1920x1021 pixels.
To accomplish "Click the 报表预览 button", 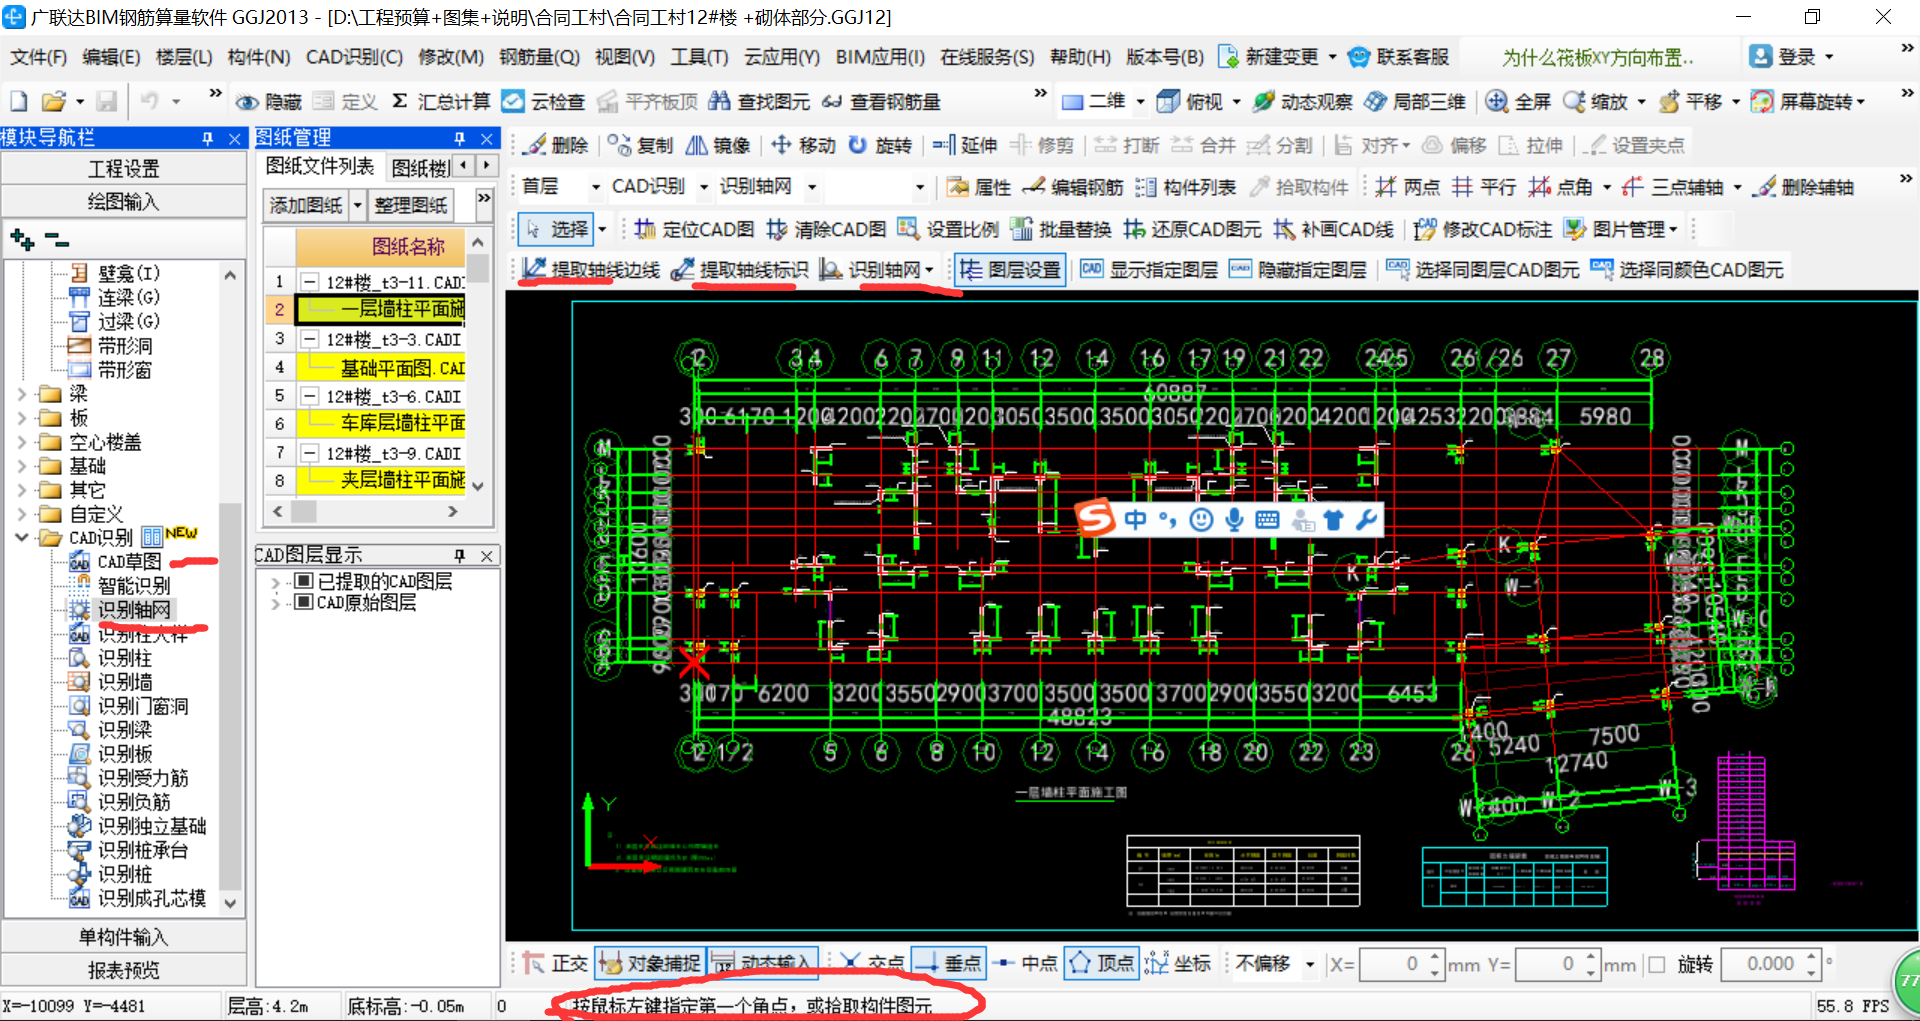I will tap(124, 970).
